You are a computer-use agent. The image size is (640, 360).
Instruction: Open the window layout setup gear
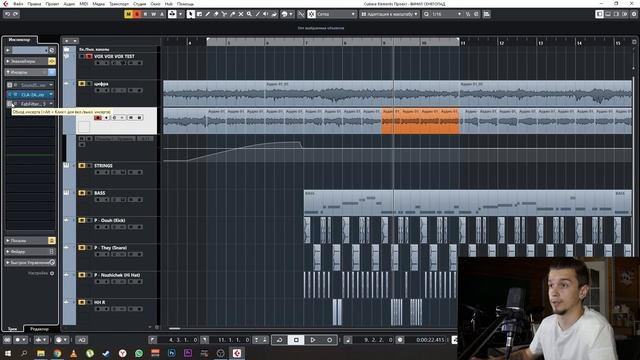(634, 14)
